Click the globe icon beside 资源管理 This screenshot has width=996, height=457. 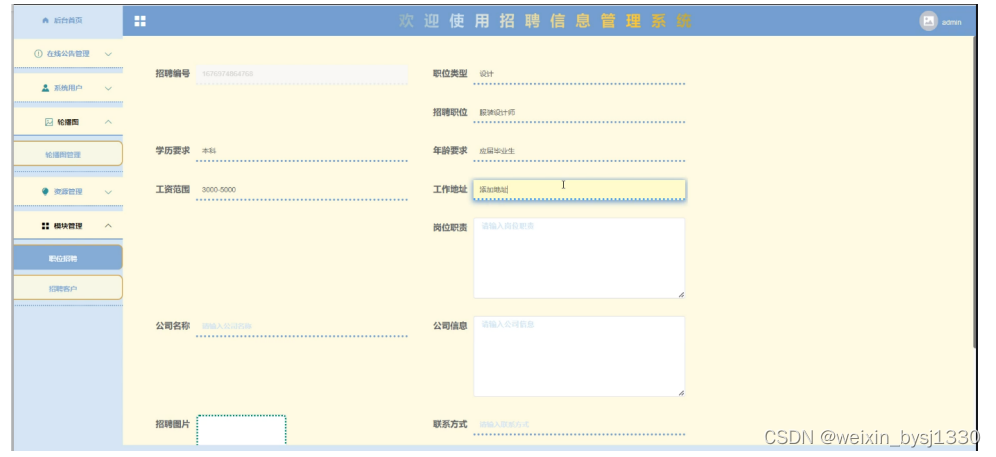coord(45,191)
